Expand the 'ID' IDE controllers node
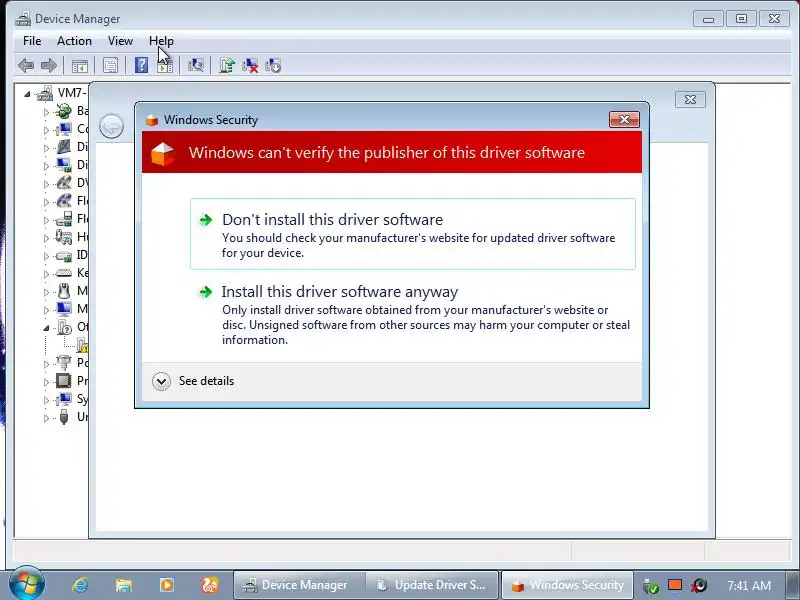 click(x=46, y=256)
